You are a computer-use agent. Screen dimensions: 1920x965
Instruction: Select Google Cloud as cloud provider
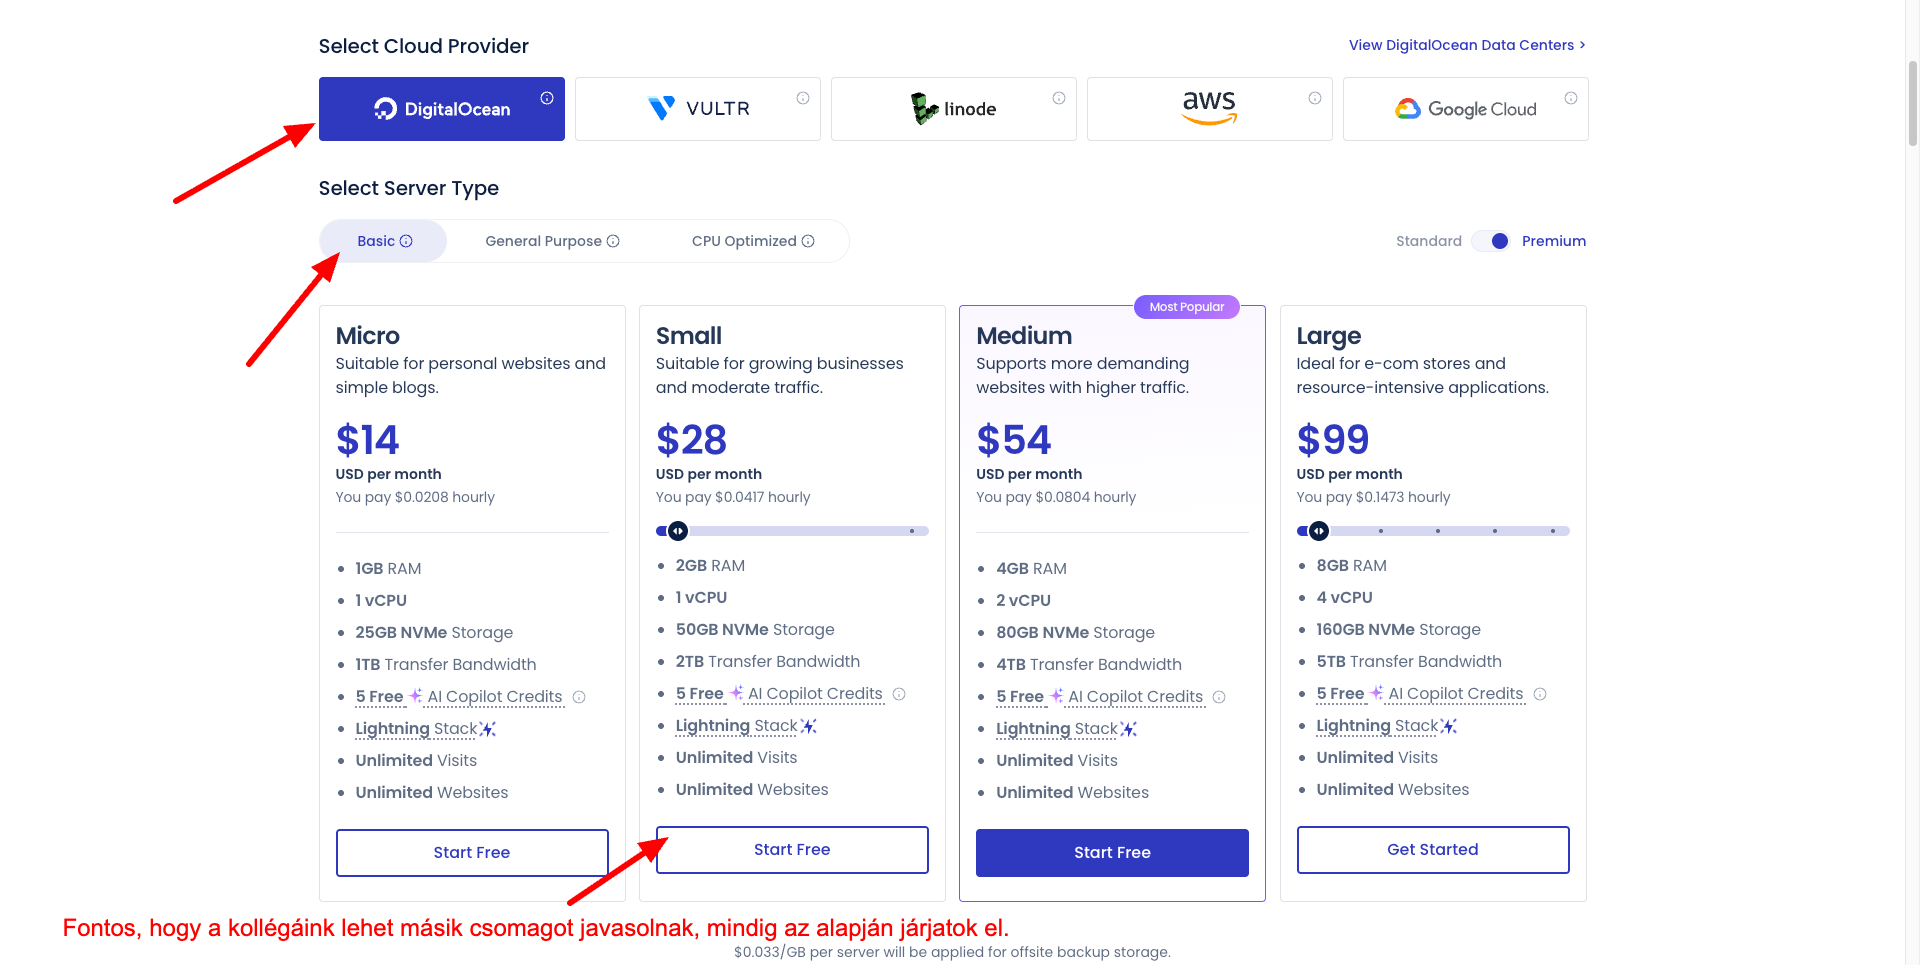[x=1465, y=109]
